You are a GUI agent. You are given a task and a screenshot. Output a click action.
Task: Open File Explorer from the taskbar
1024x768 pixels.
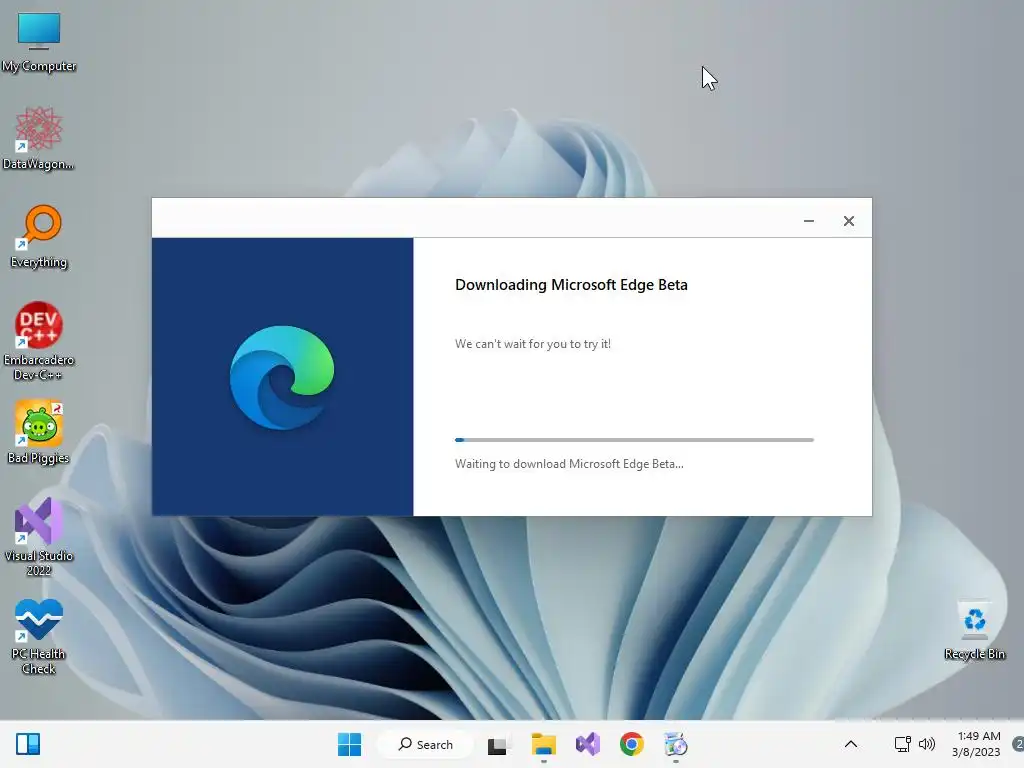point(543,744)
